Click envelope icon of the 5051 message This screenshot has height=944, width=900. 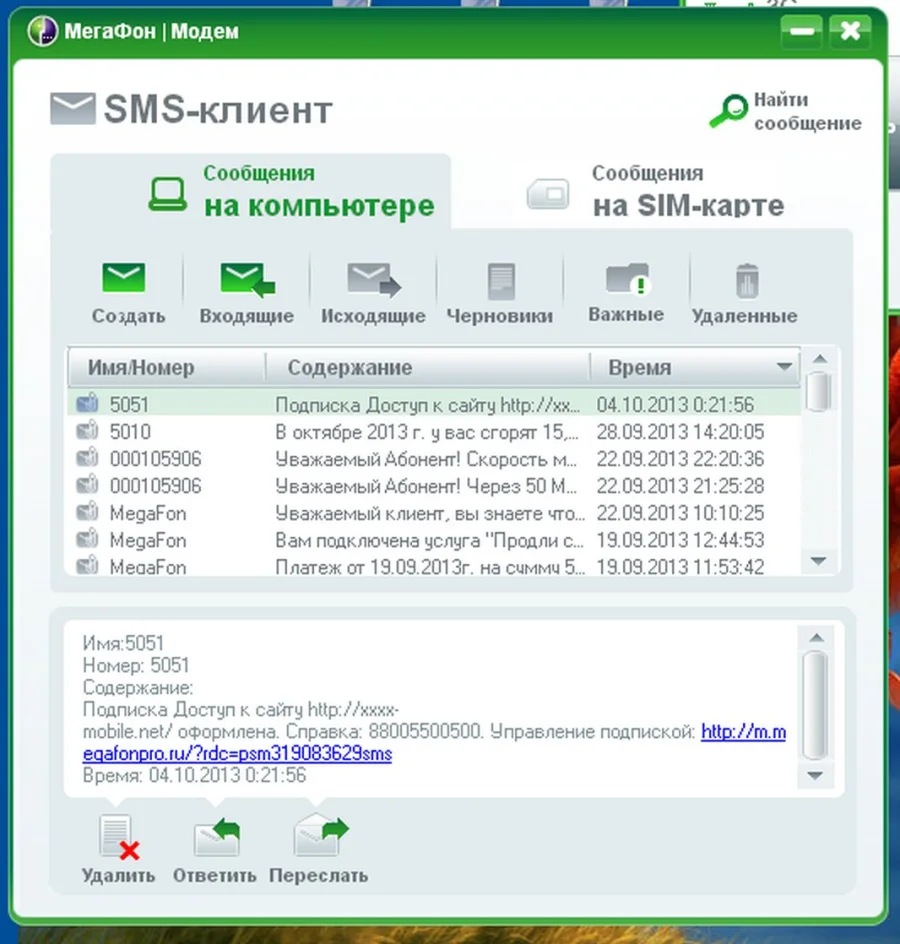coord(87,403)
